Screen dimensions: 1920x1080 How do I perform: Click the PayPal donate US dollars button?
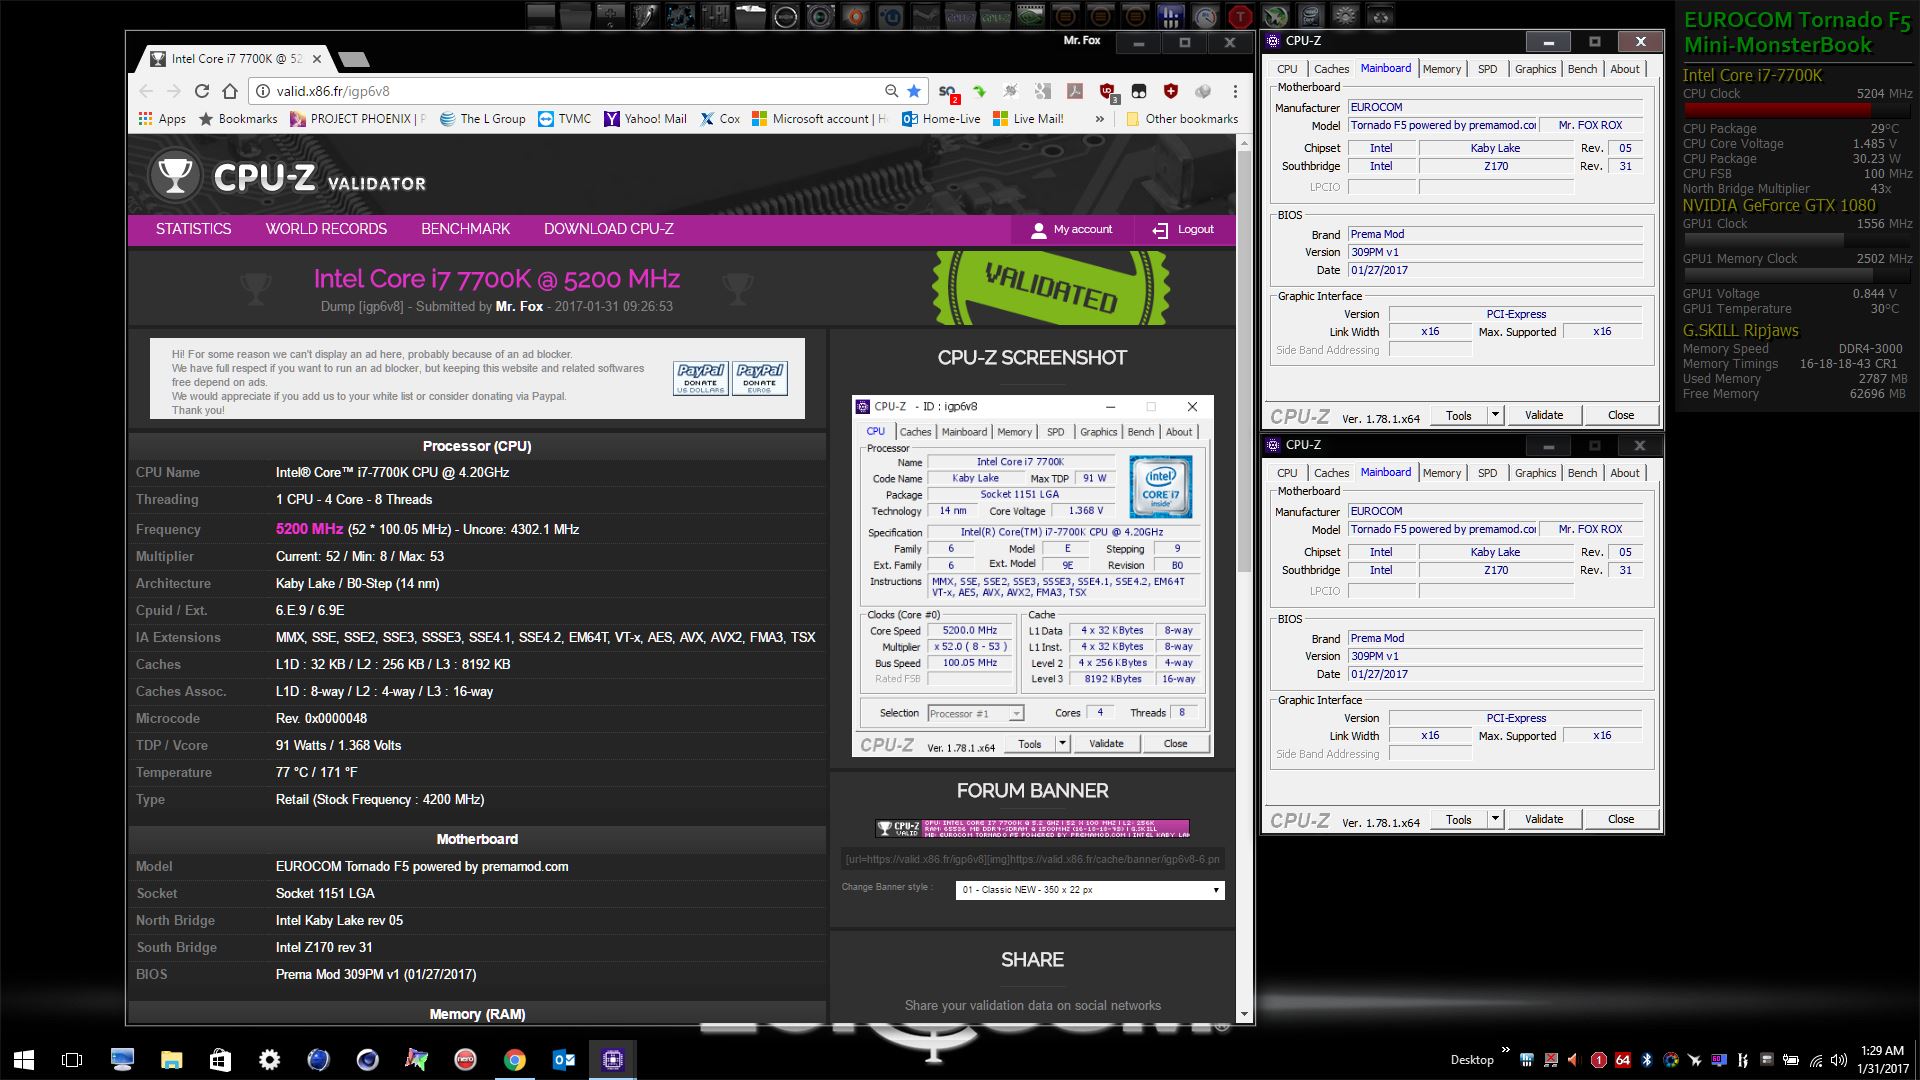pos(700,378)
